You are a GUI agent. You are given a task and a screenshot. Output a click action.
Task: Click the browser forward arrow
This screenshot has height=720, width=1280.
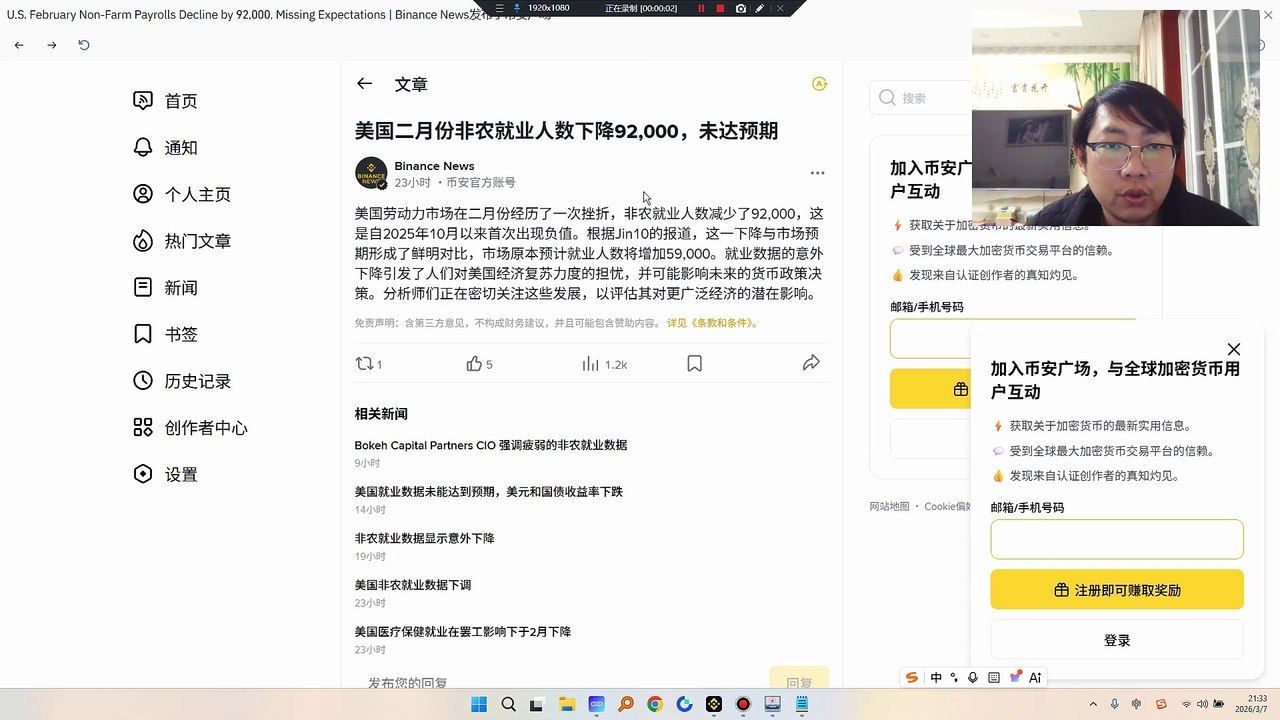tap(52, 45)
